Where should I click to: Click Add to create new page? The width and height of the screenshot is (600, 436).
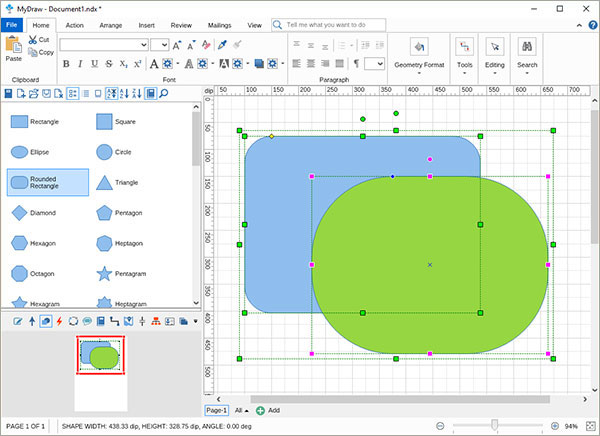(x=268, y=410)
